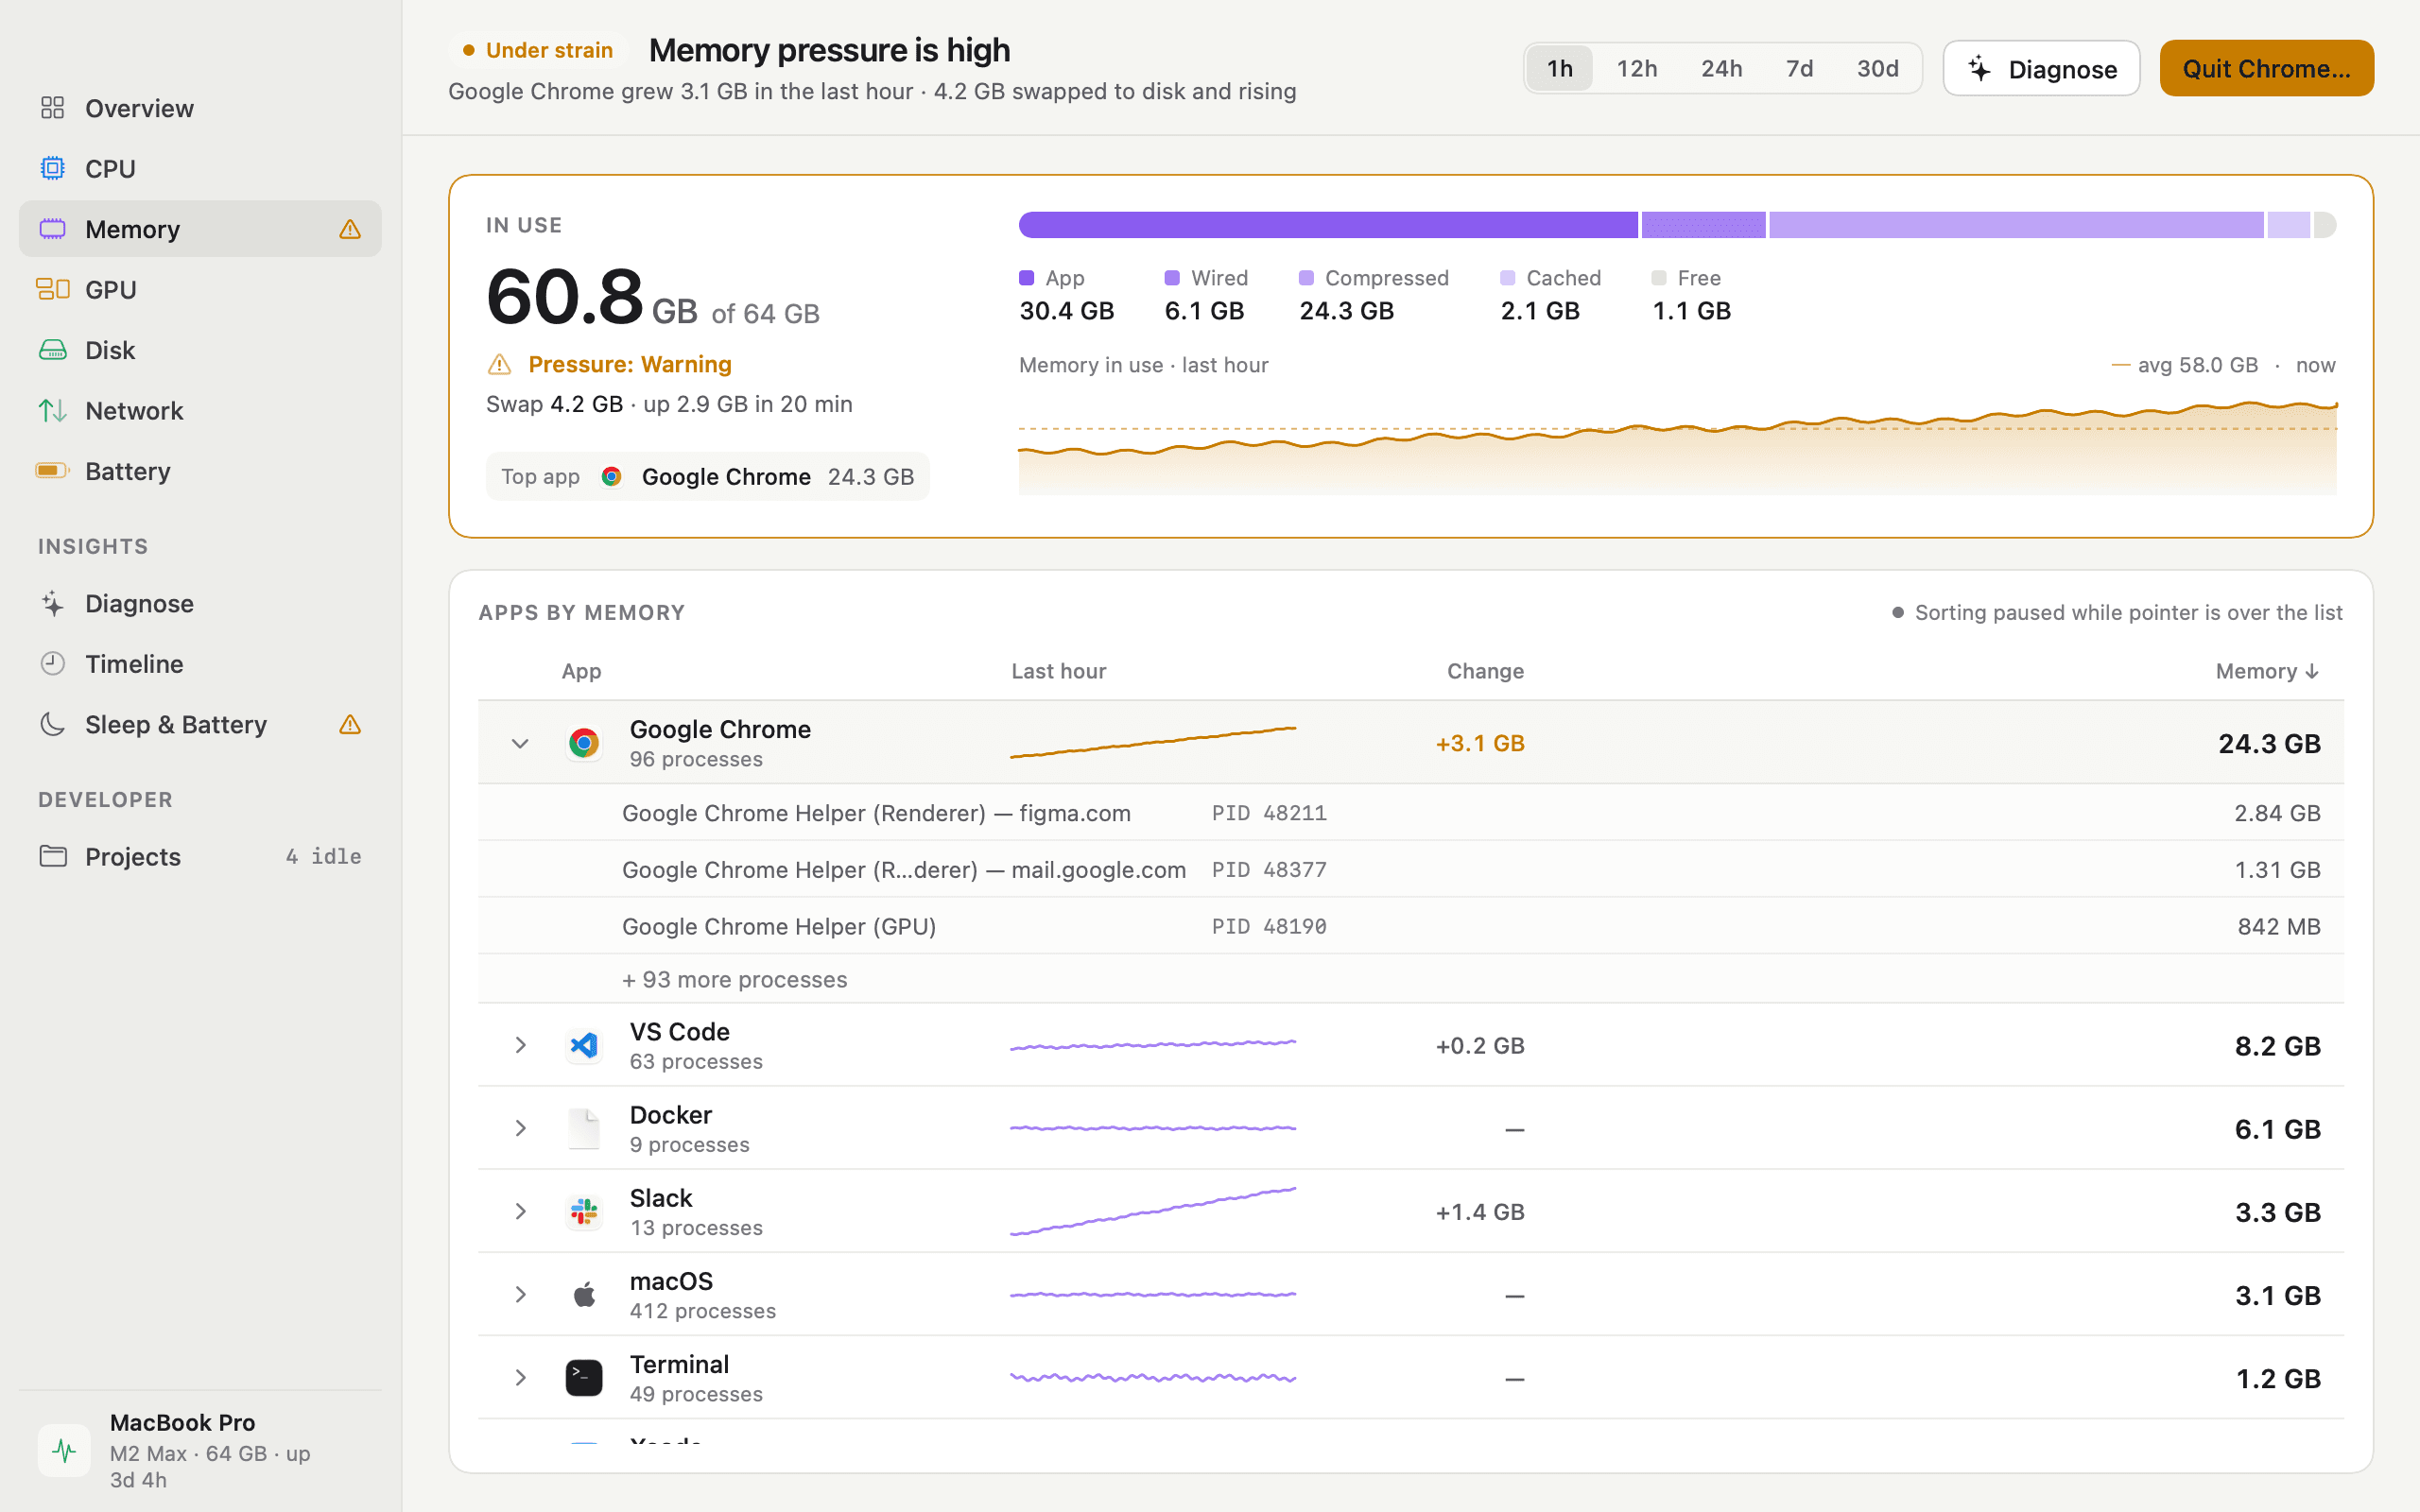
Task: Select the figma.com renderer process row
Action: tap(1410, 812)
